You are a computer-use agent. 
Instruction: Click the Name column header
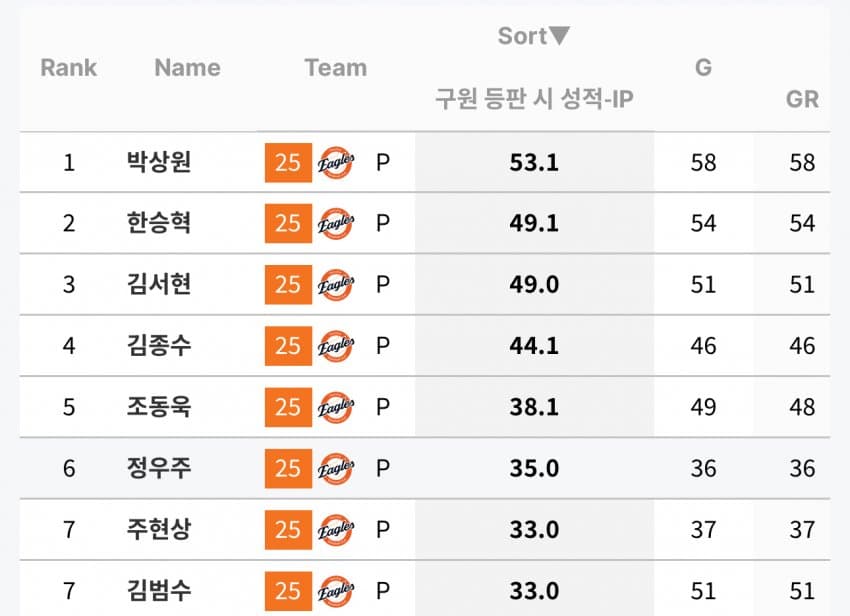[187, 68]
